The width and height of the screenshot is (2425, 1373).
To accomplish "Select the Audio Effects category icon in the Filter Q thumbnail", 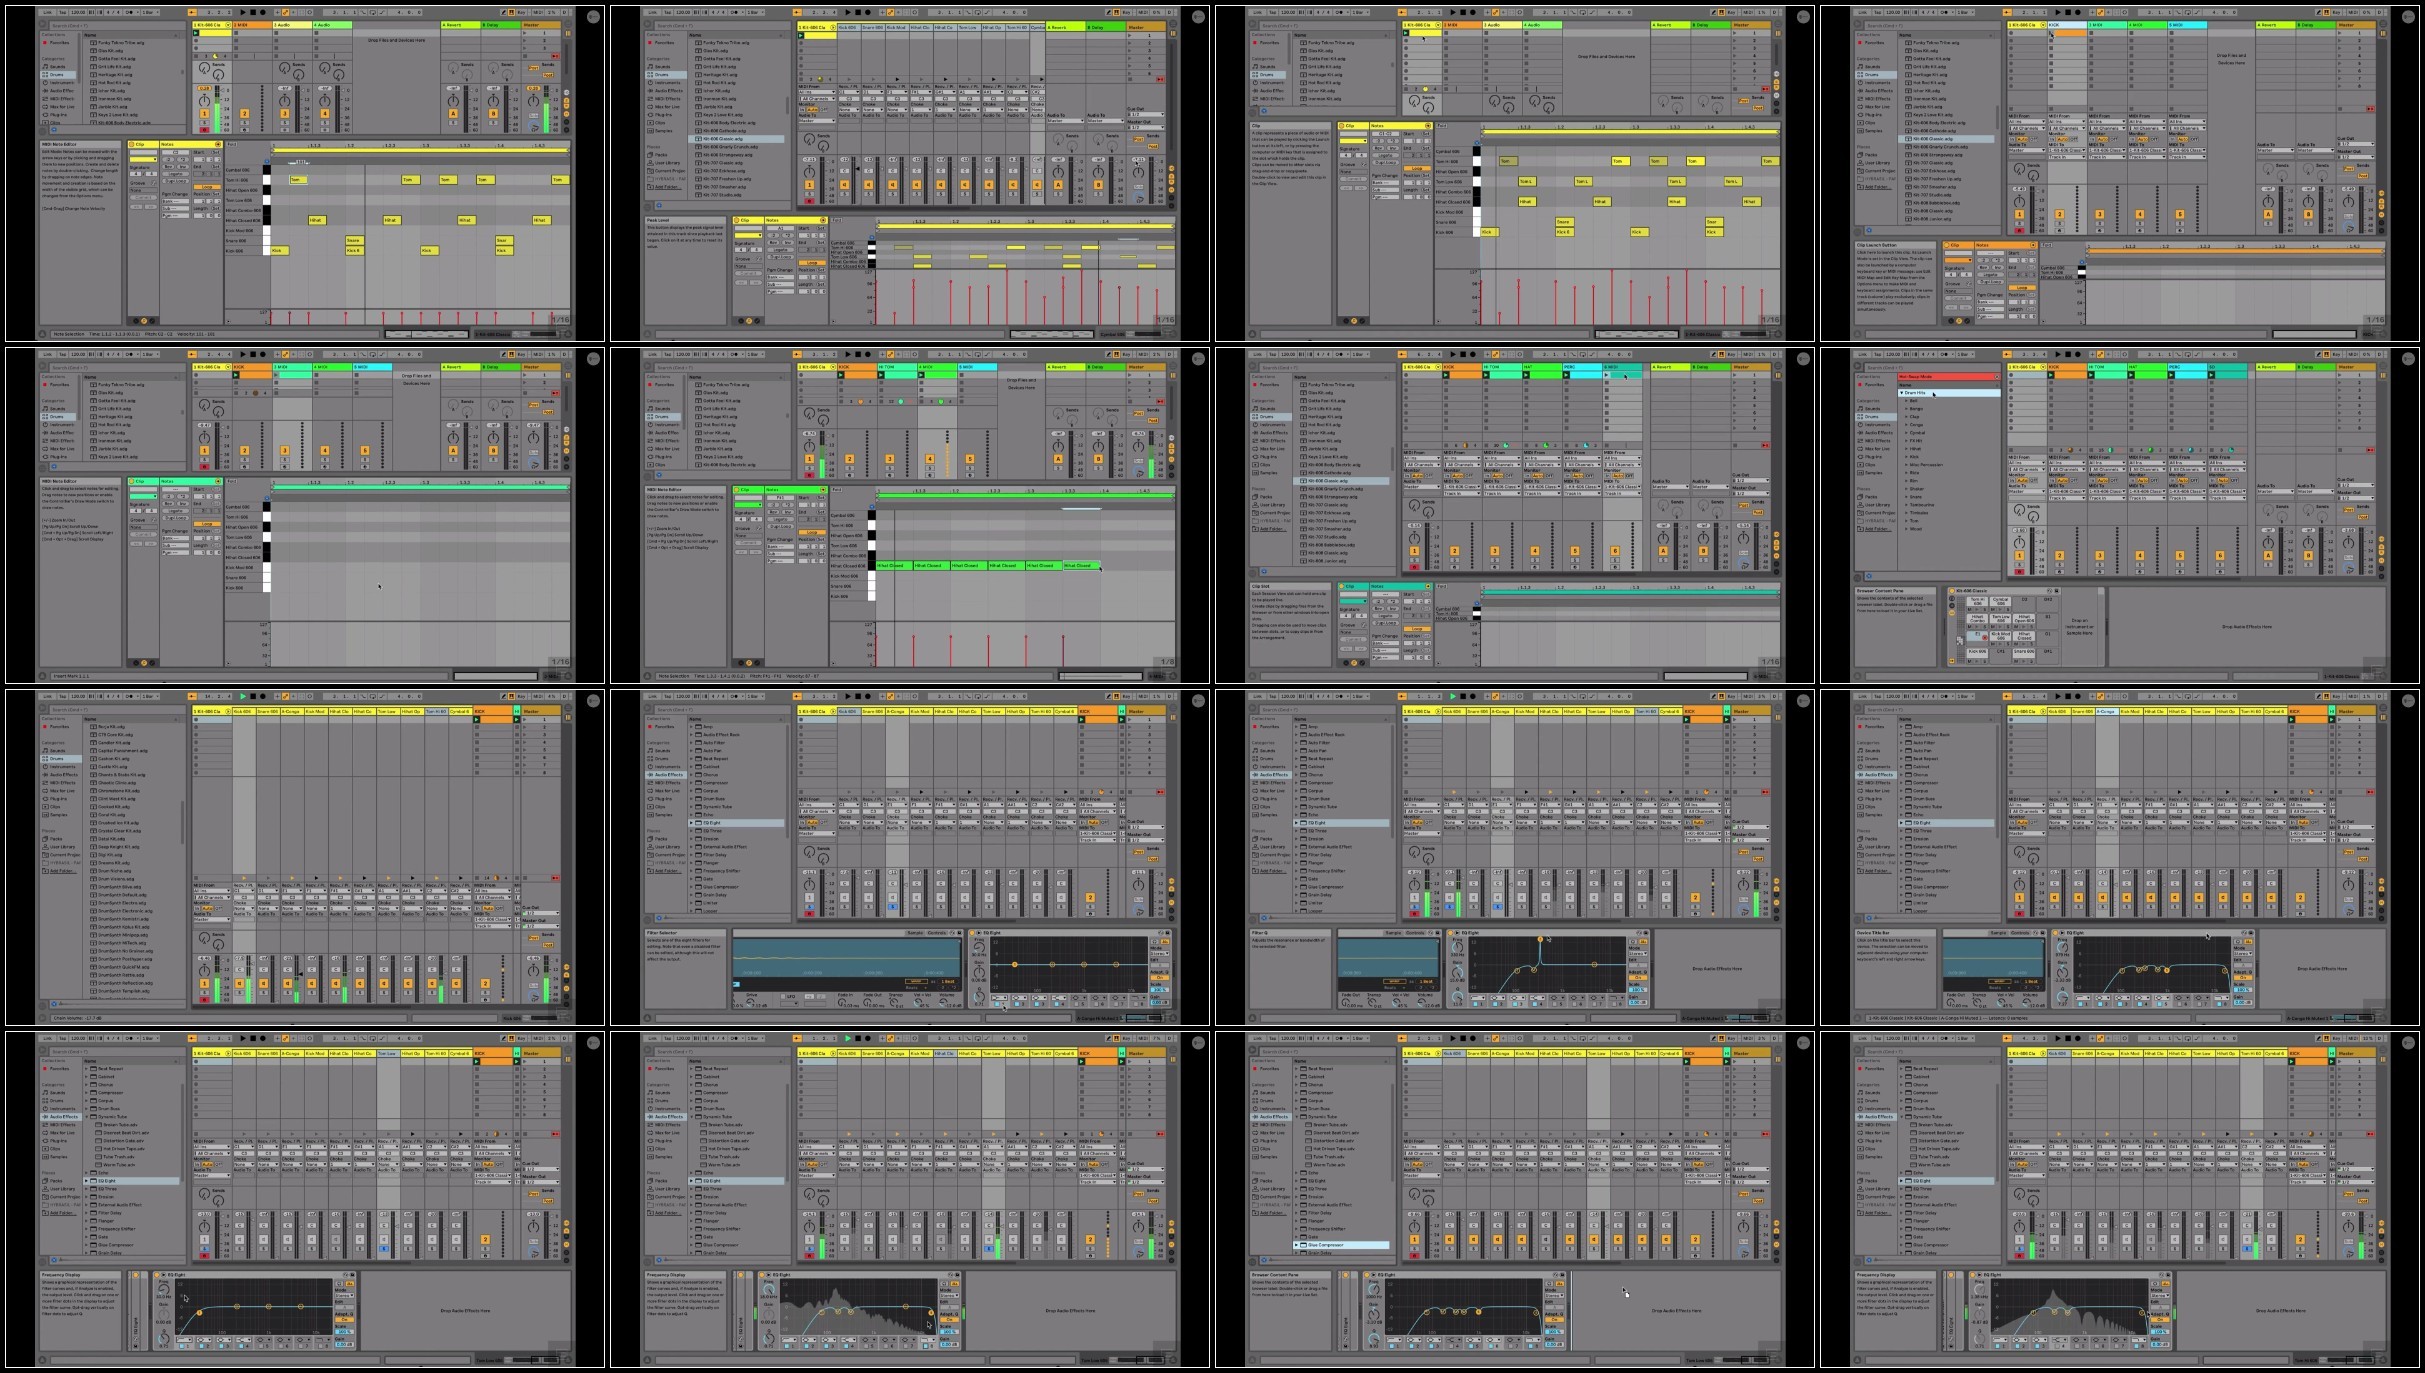I will [x=1255, y=775].
